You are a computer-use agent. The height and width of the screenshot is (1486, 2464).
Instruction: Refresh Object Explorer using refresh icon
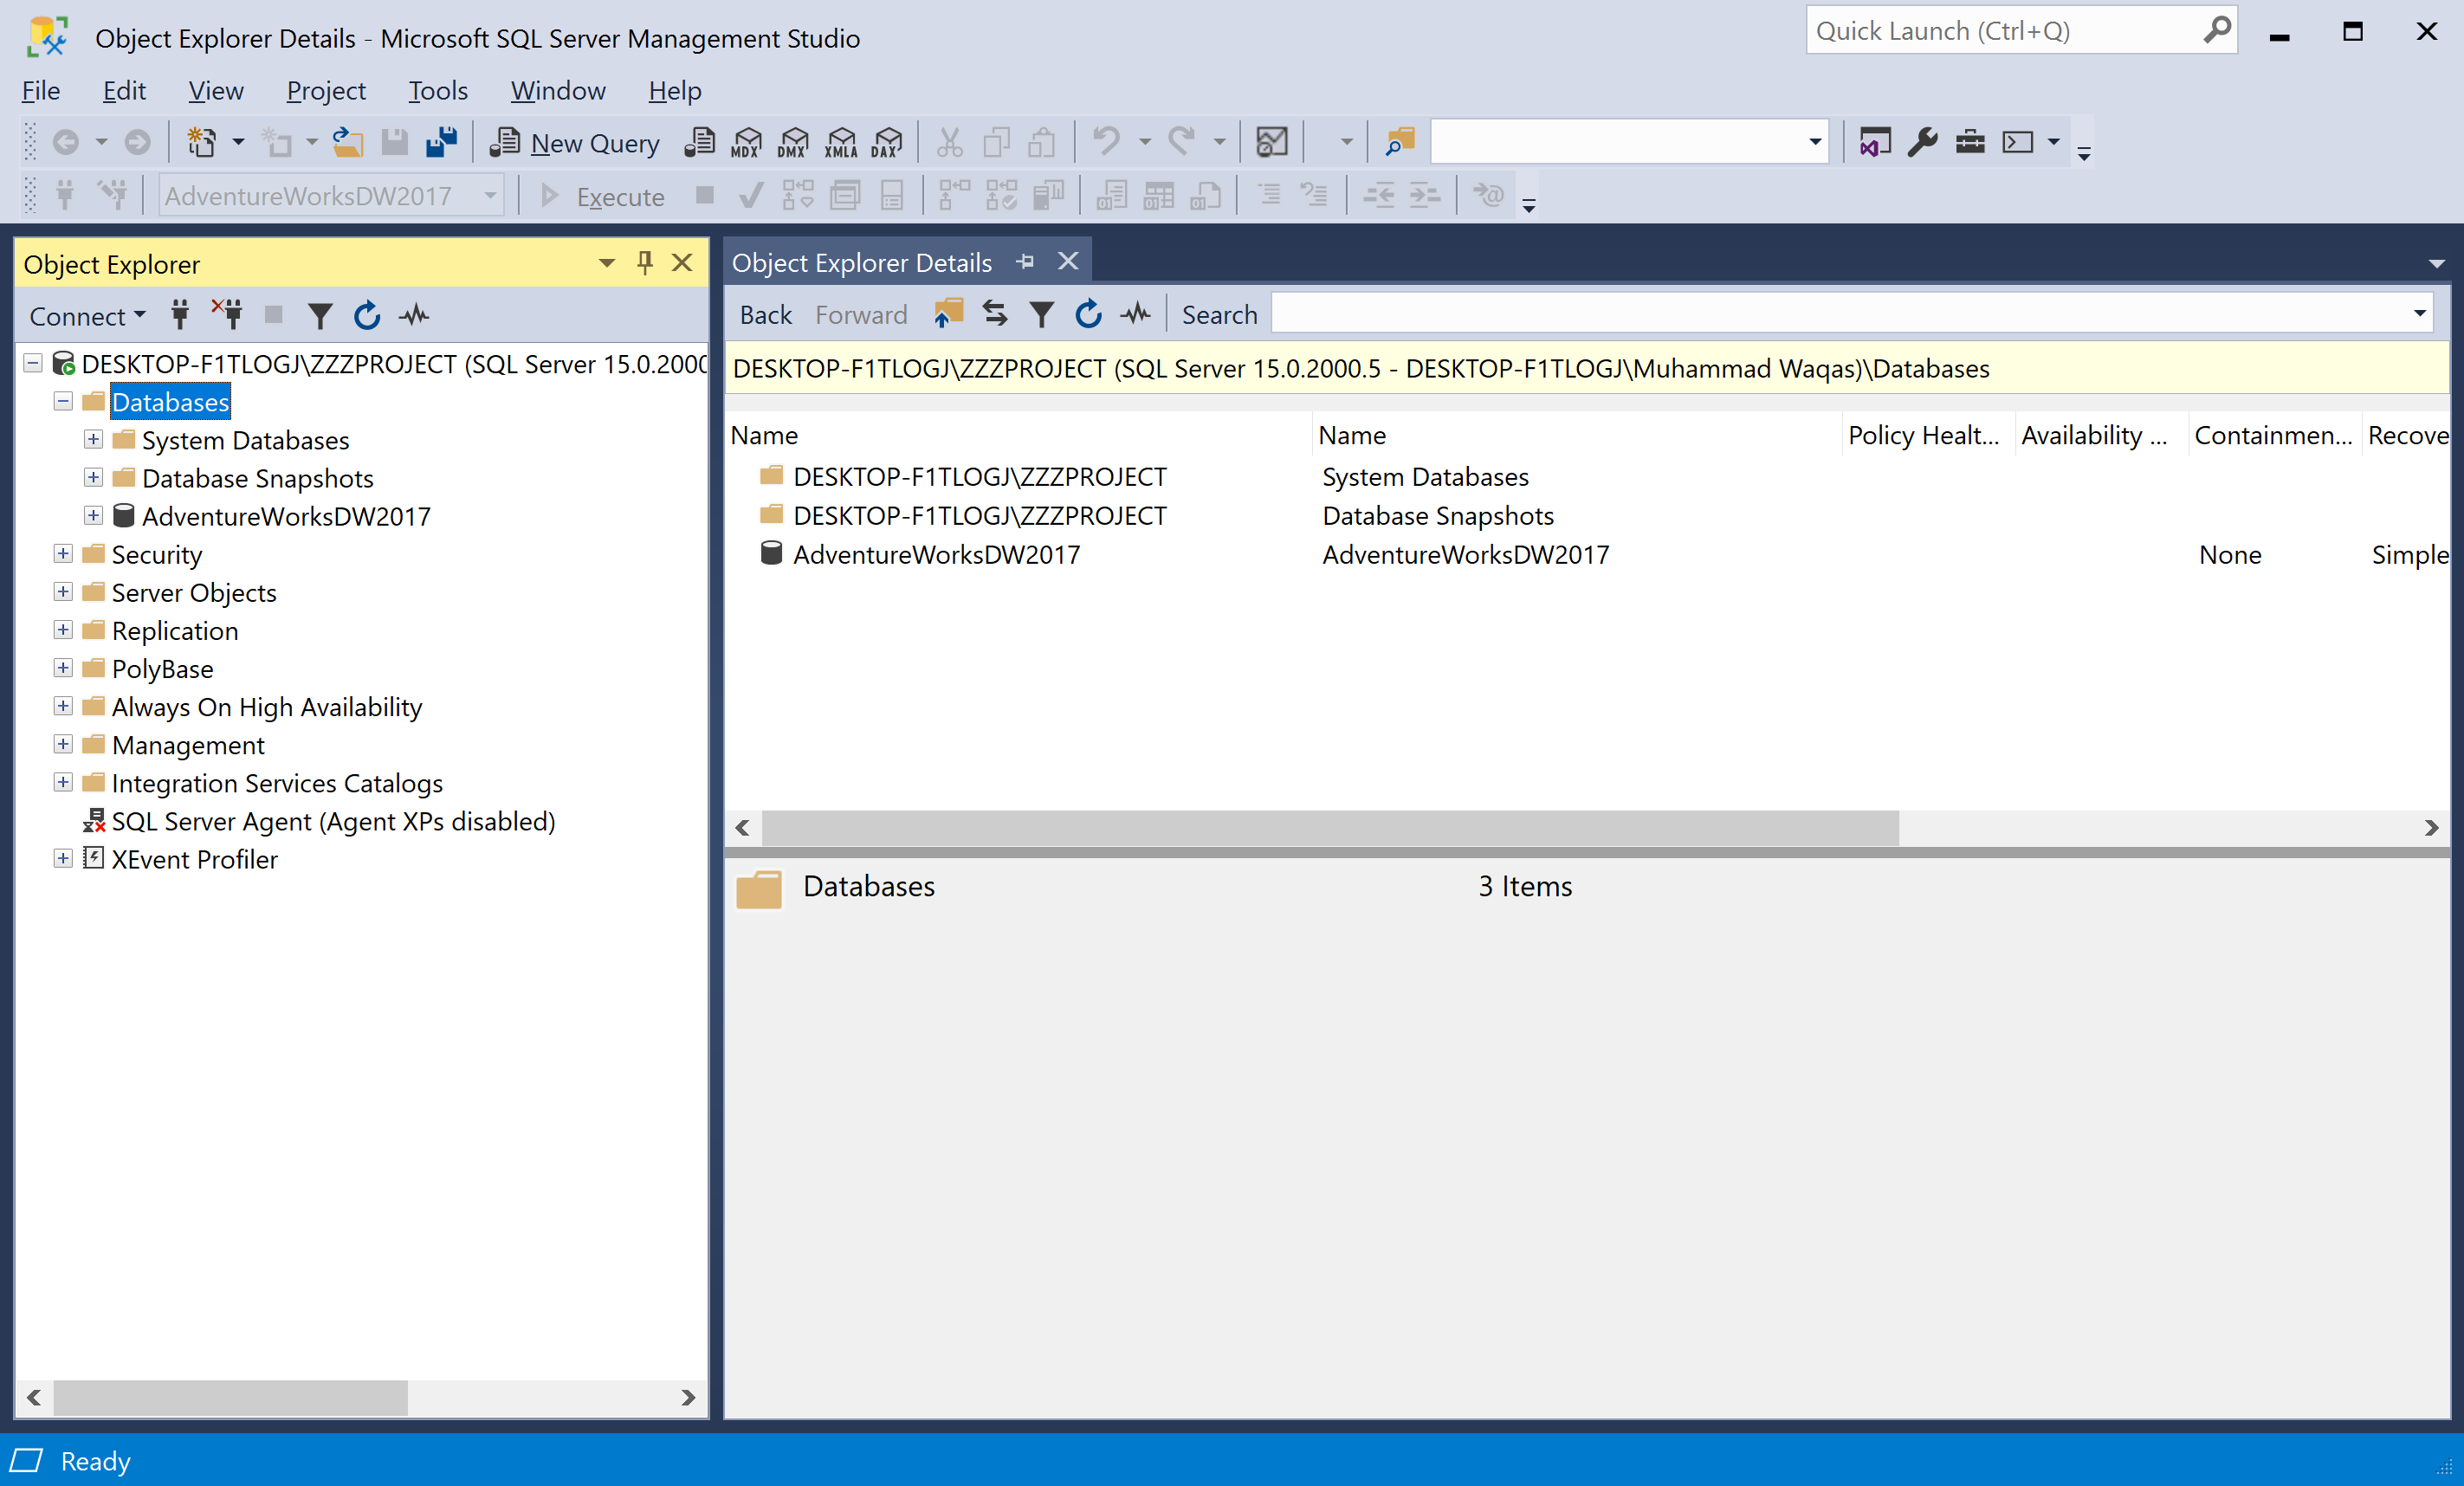[x=367, y=316]
